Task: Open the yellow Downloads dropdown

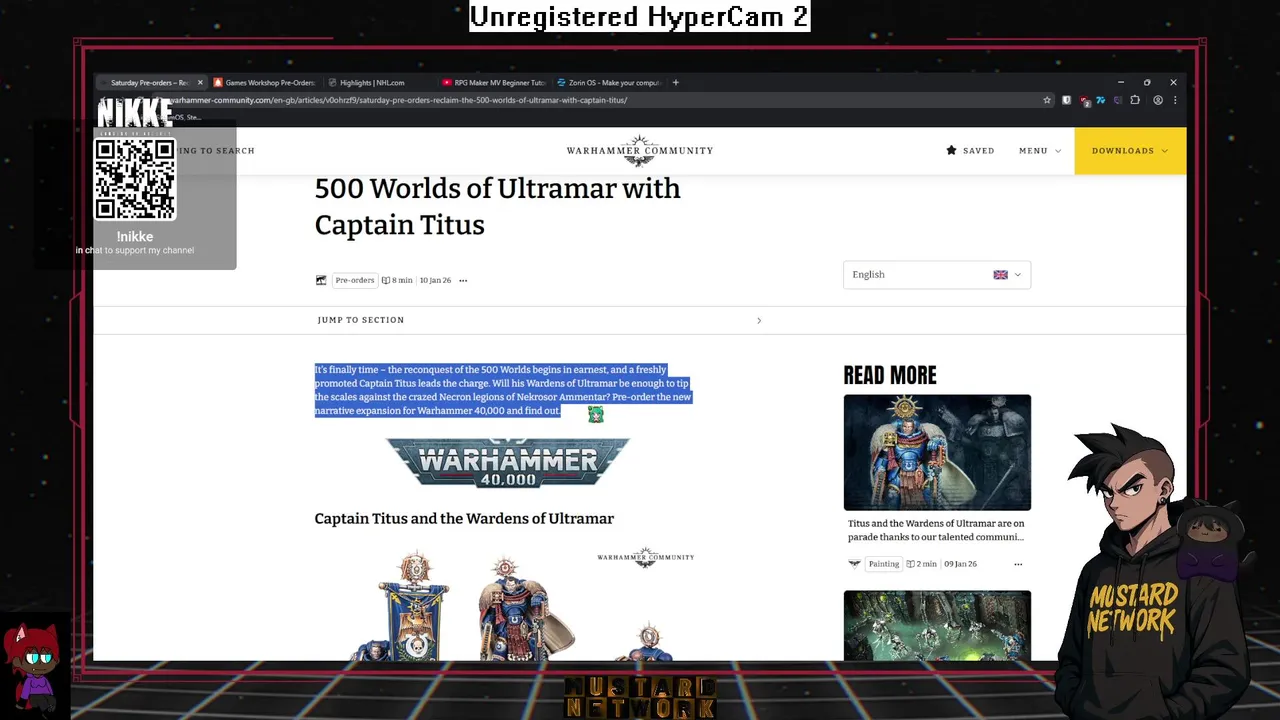Action: pos(1130,151)
